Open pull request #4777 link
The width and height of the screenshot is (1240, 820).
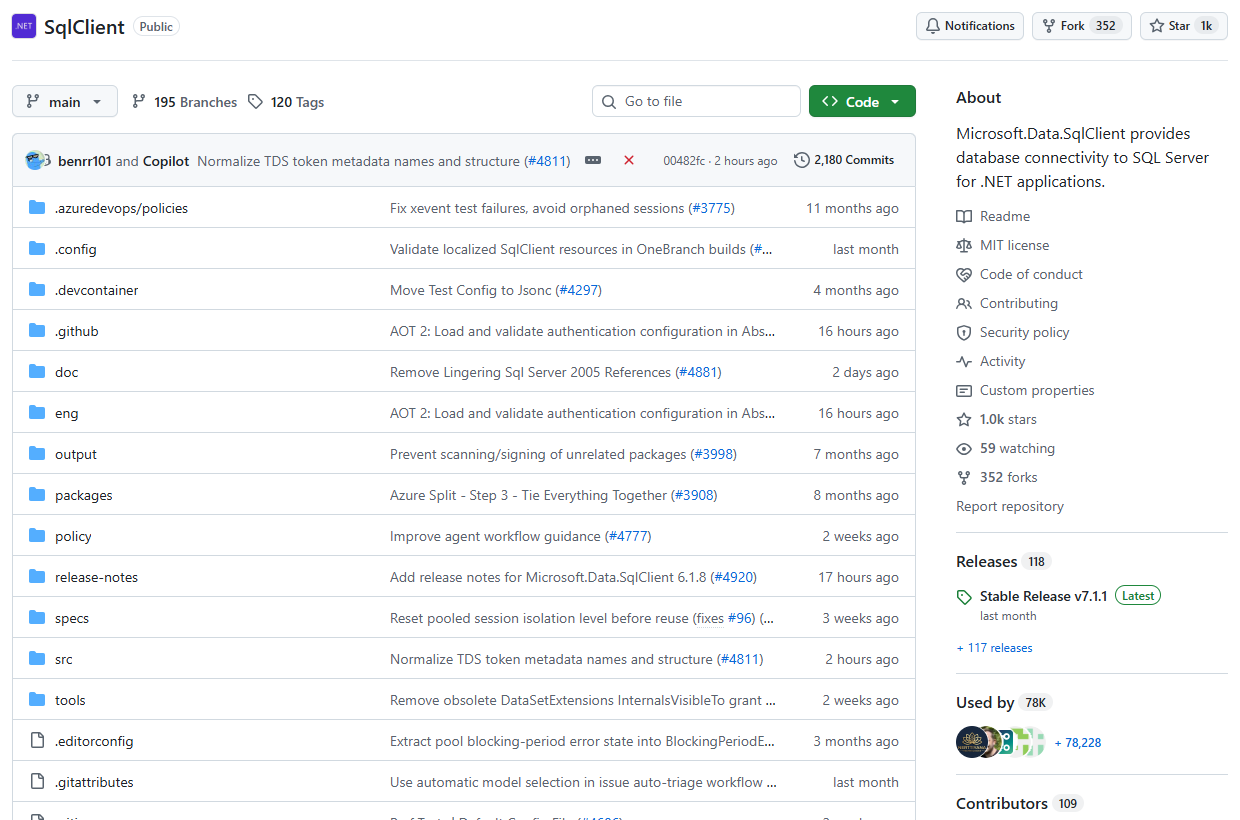pyautogui.click(x=628, y=536)
